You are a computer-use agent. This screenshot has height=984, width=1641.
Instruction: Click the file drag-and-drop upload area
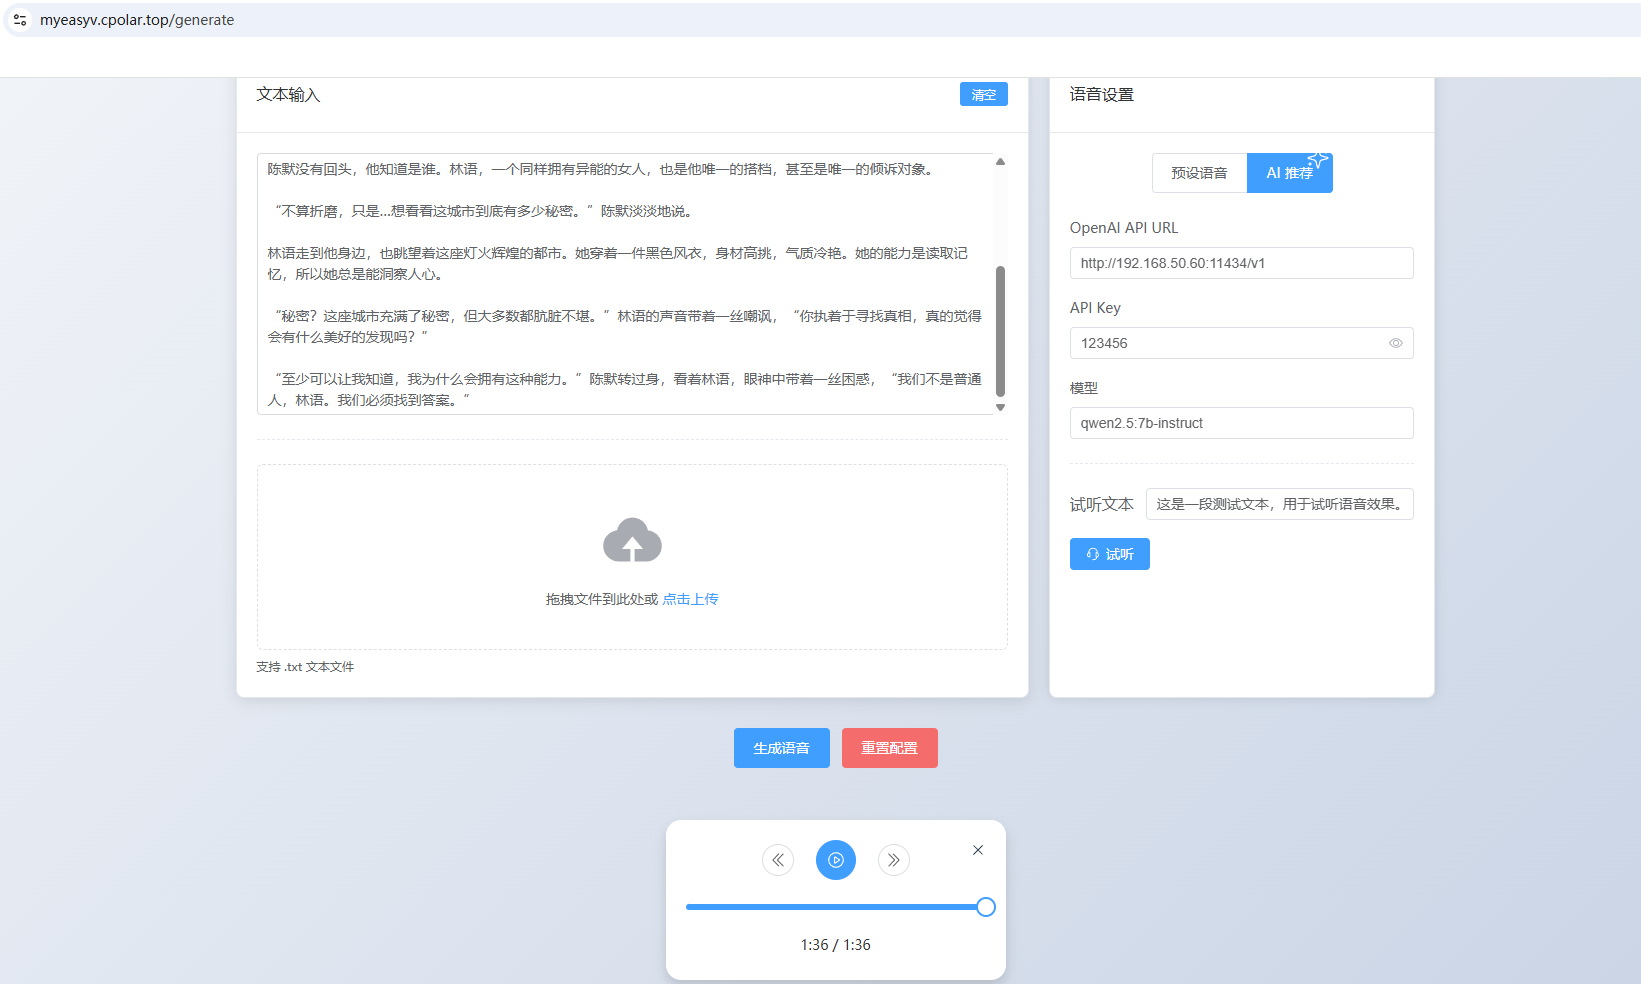click(x=632, y=557)
